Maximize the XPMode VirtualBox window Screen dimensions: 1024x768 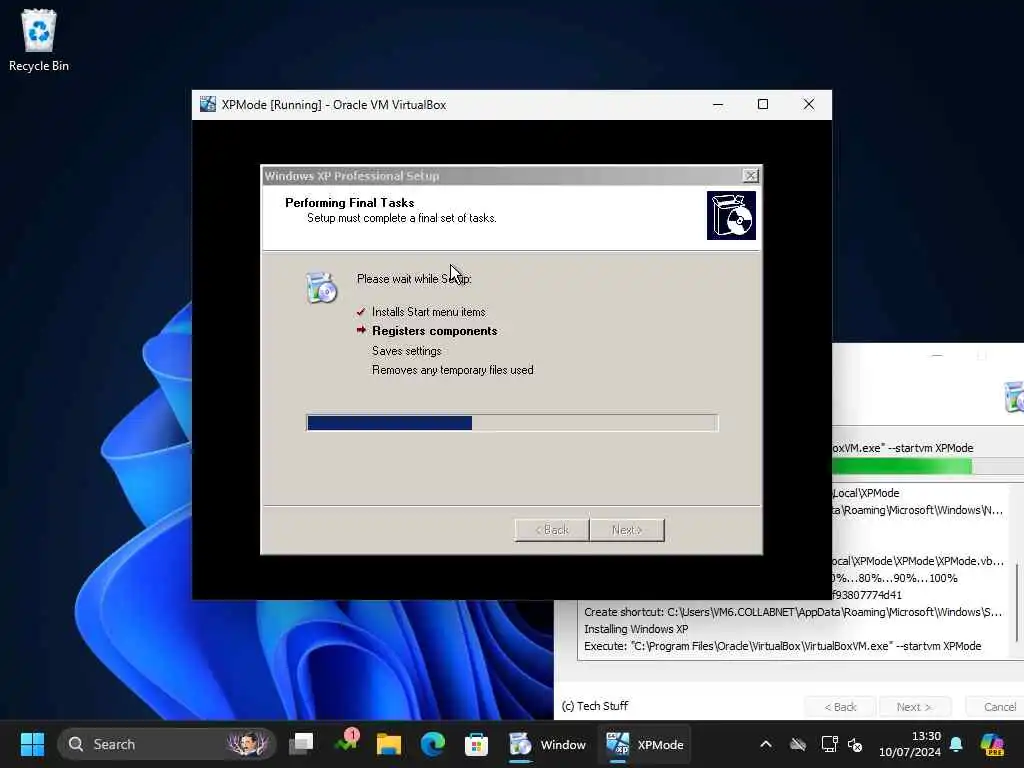click(x=763, y=104)
